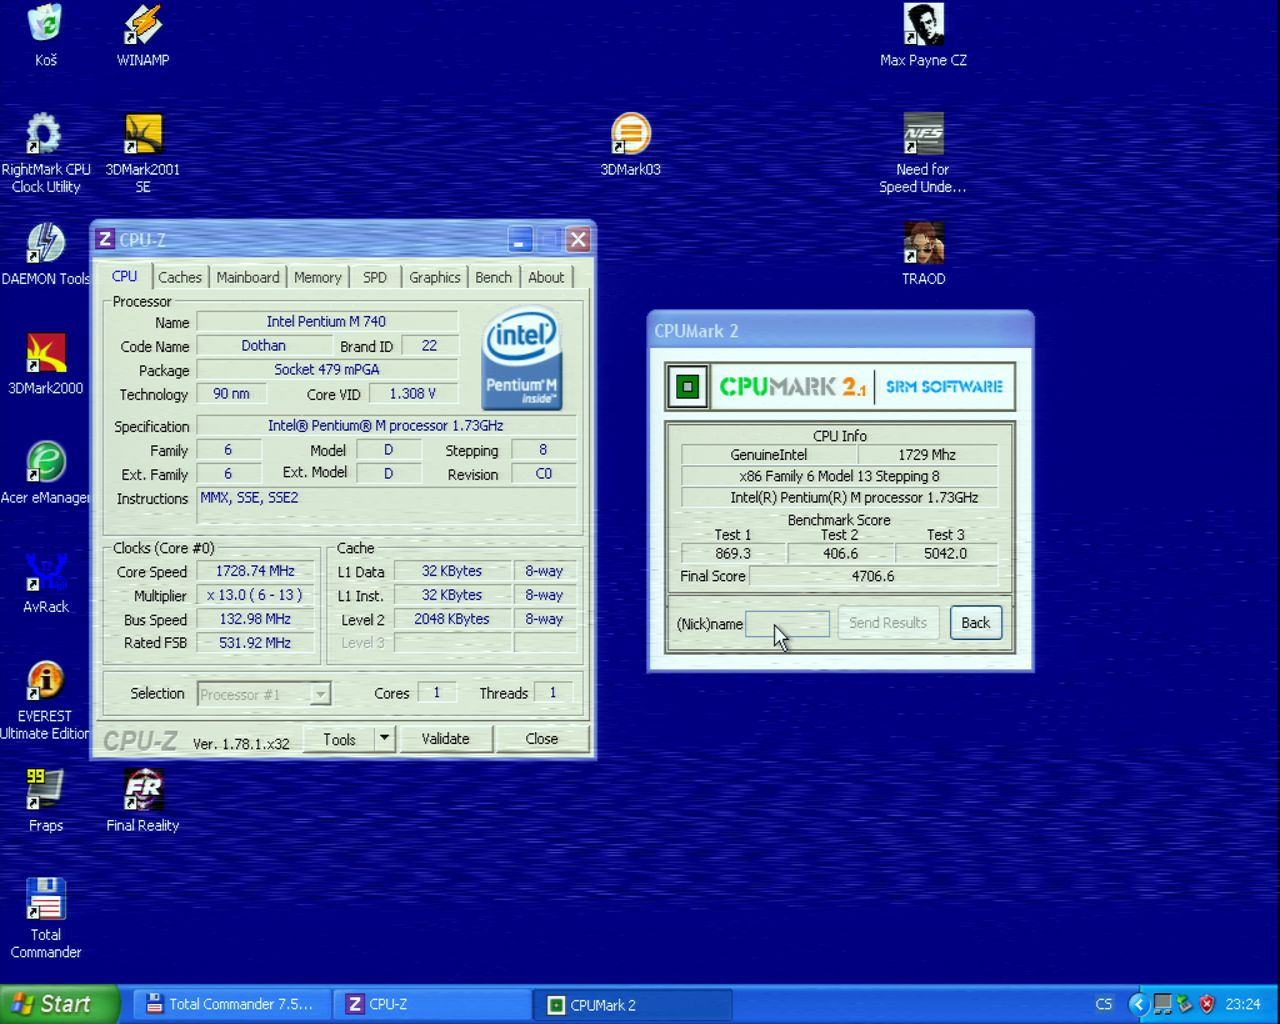Click the Final Score value 4706.6
The width and height of the screenshot is (1280, 1024).
pyautogui.click(x=873, y=576)
